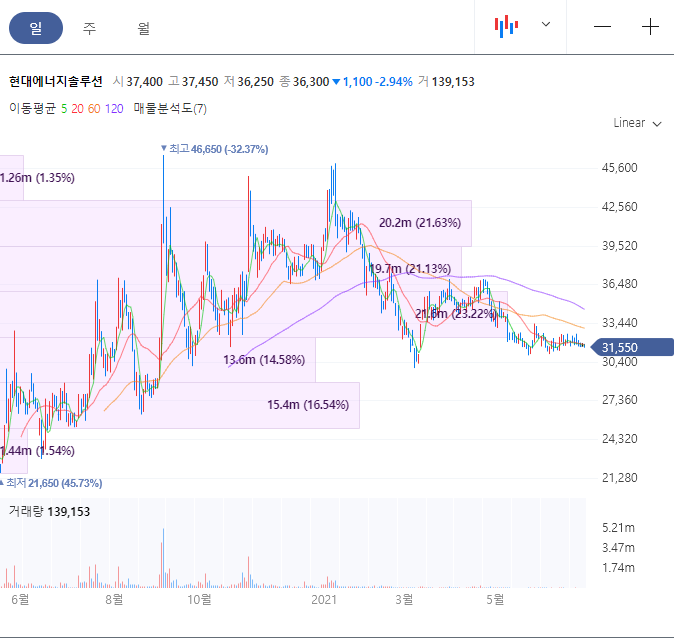Click the 1.74m volume axis label
Viewport: 674px width, 643px height.
pos(618,568)
